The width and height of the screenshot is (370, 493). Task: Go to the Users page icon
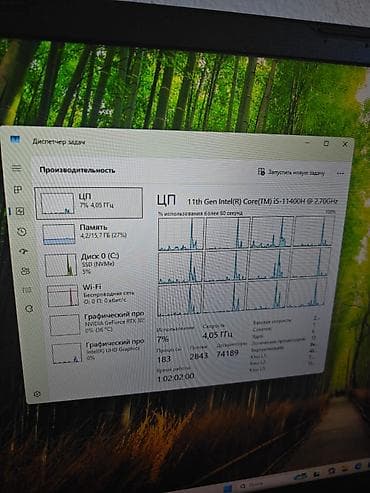[x=25, y=271]
